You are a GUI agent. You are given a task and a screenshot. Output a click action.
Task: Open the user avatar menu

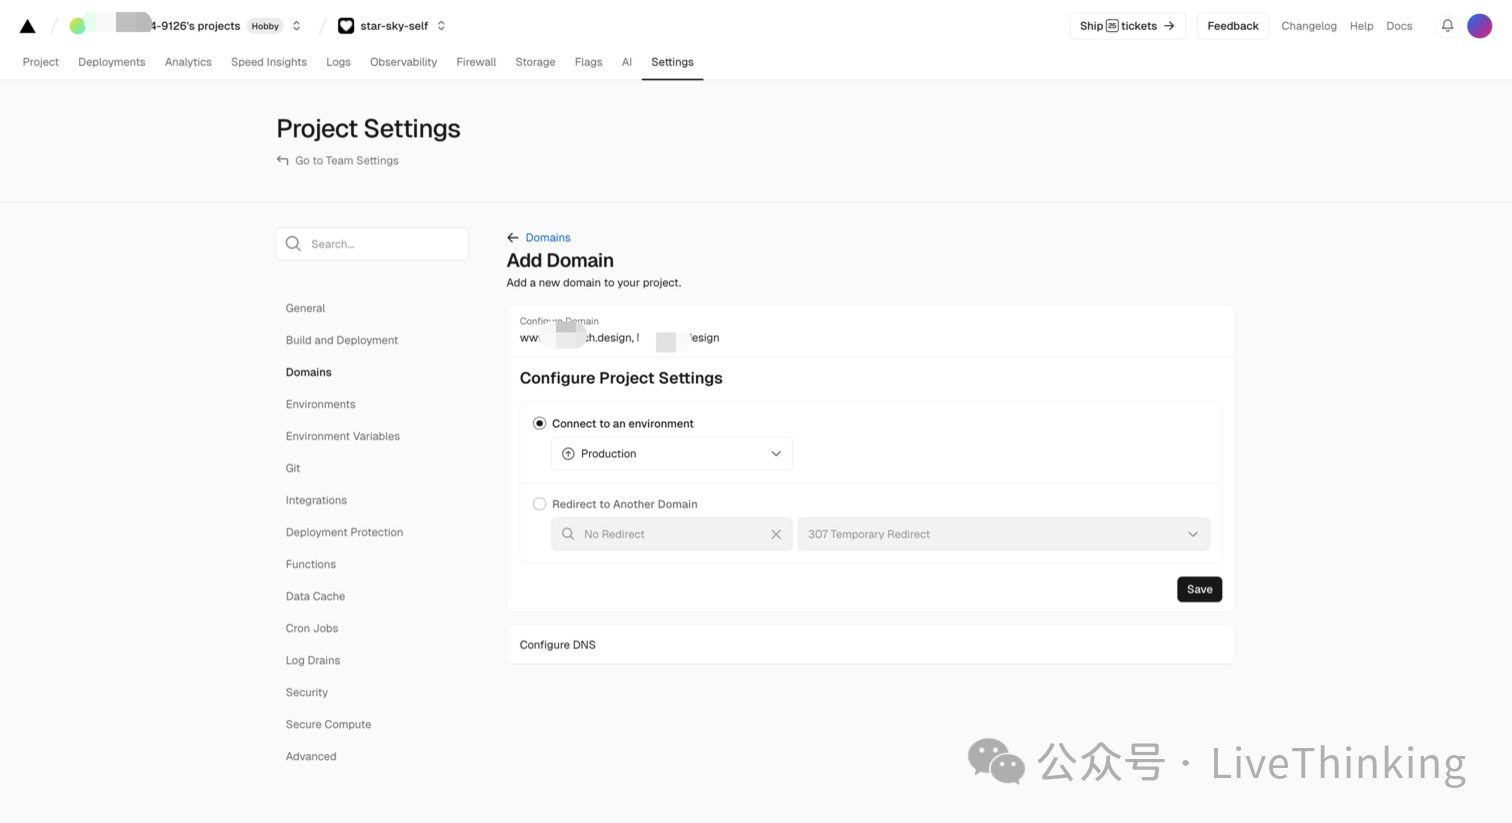(x=1479, y=26)
